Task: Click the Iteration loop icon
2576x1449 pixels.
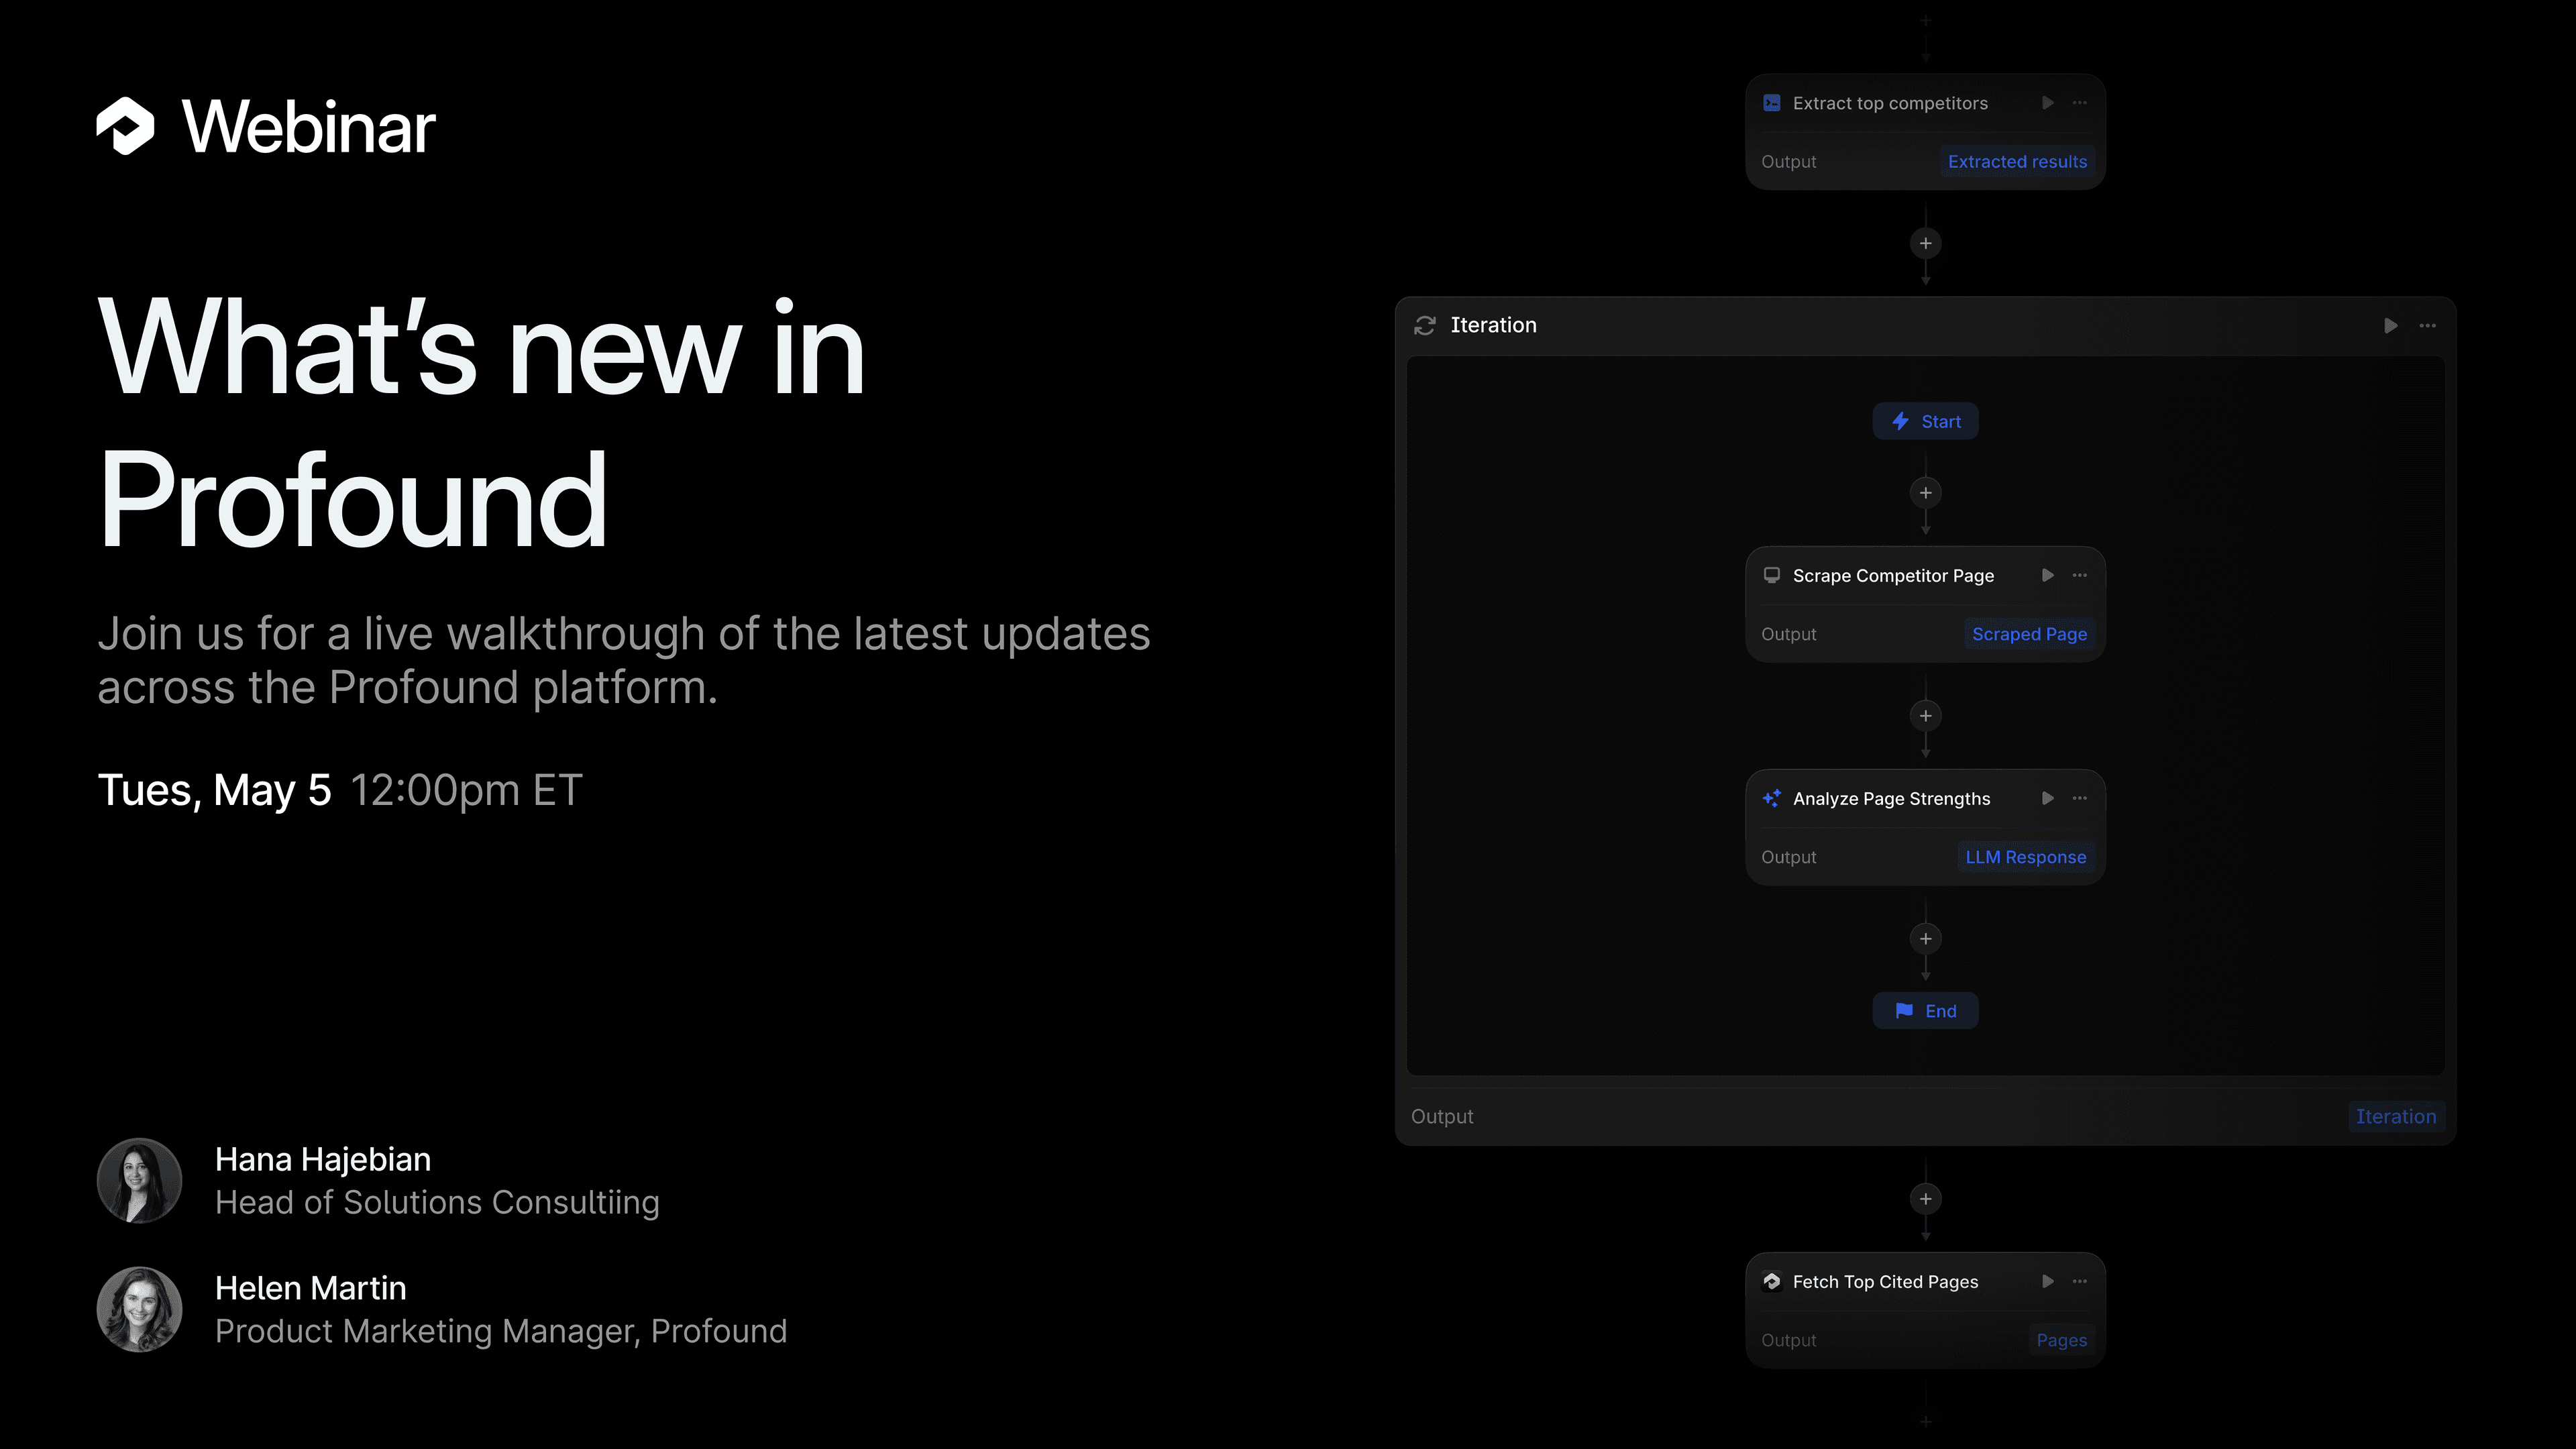Action: click(1424, 325)
